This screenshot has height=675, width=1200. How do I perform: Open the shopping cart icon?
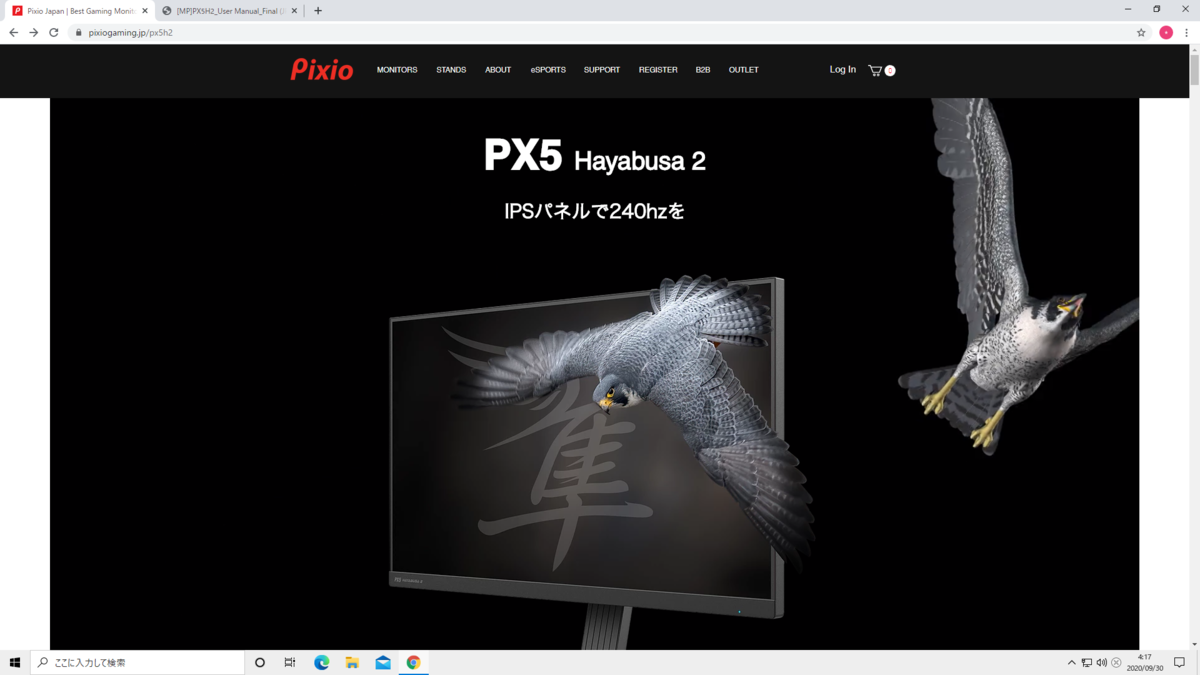(875, 70)
